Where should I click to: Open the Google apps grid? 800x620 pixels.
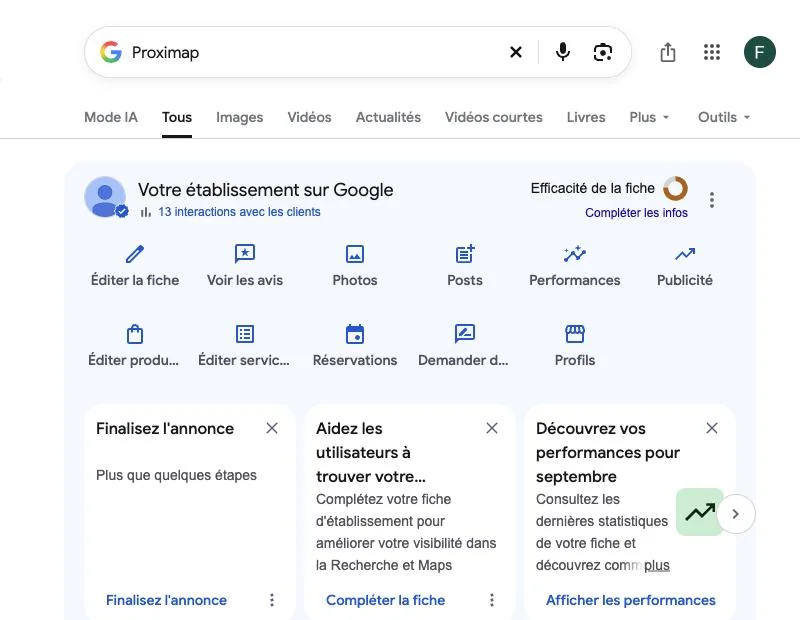click(712, 52)
